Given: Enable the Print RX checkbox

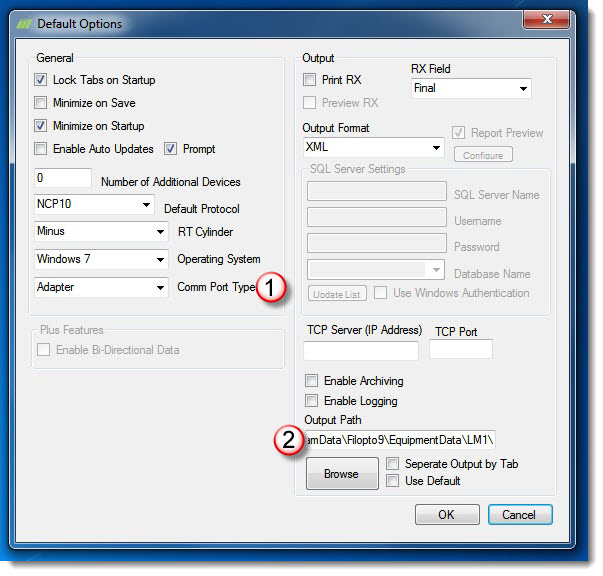Looking at the screenshot, I should (310, 80).
